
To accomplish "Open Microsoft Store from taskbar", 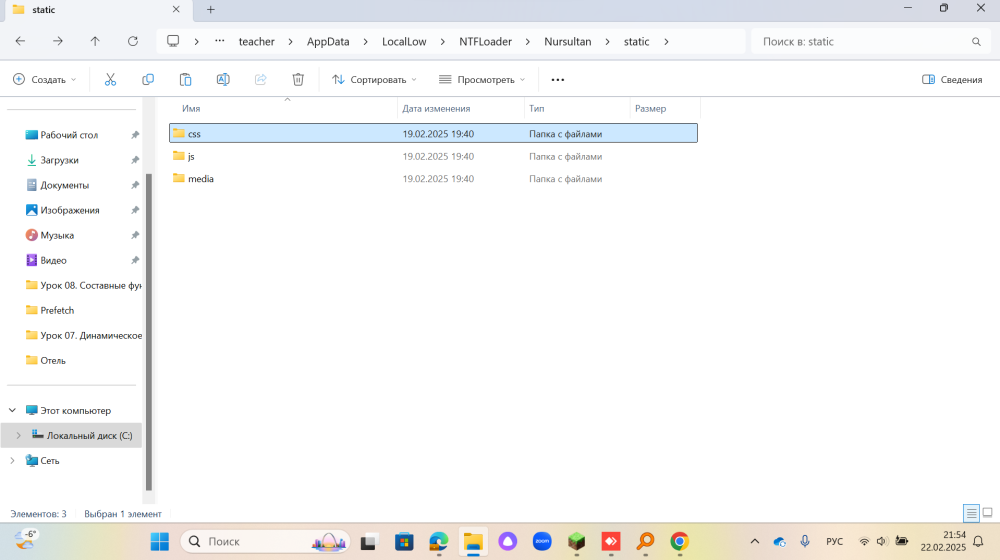I will click(x=404, y=542).
